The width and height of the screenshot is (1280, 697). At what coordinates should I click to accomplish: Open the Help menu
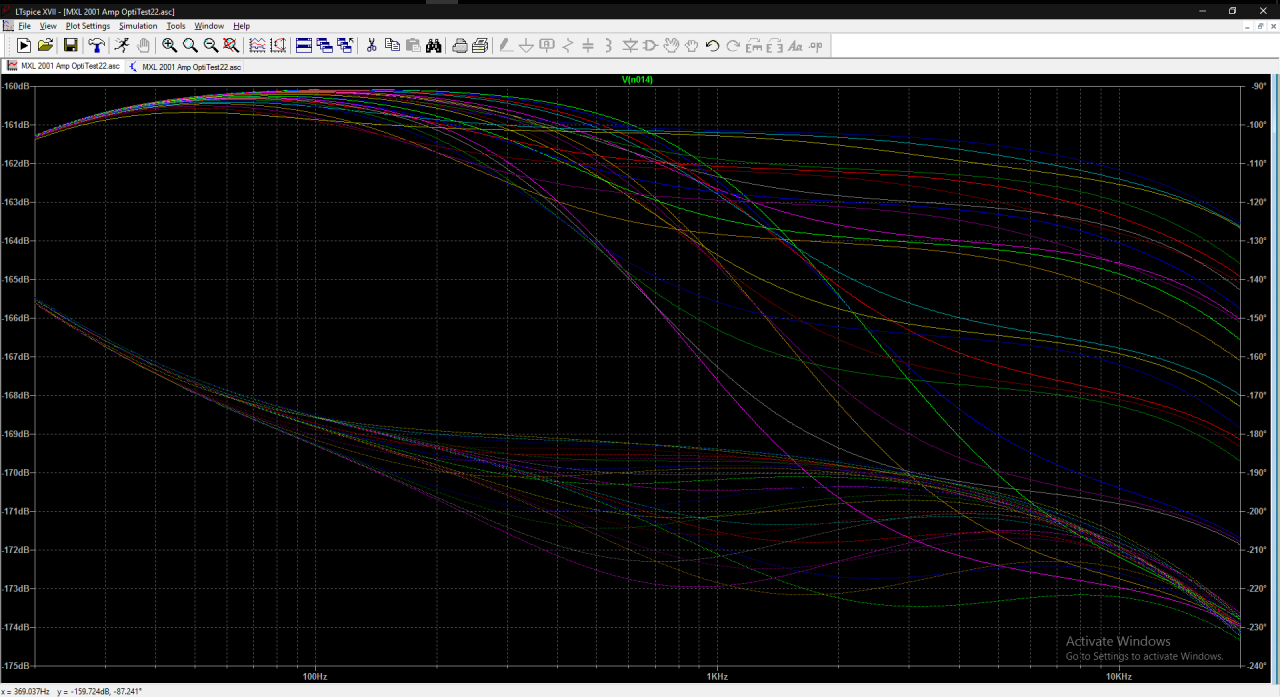(x=241, y=25)
